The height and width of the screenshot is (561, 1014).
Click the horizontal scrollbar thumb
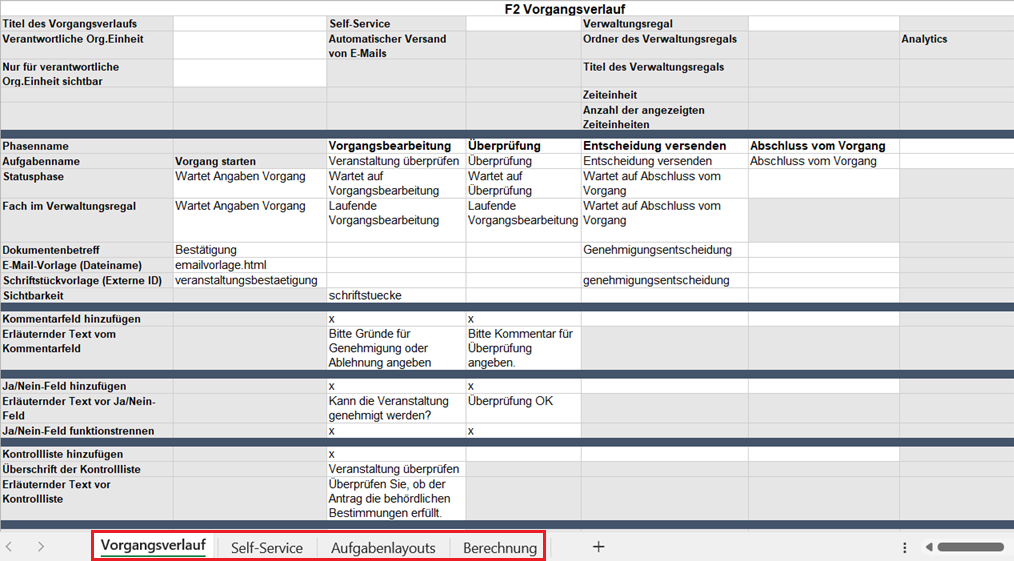tap(970, 547)
